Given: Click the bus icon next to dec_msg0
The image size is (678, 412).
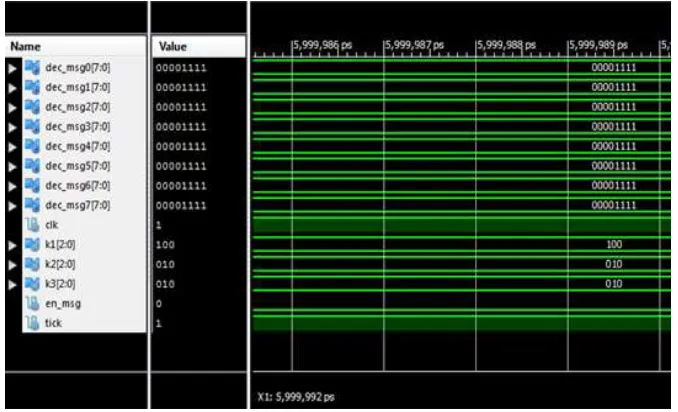Looking at the screenshot, I should pyautogui.click(x=32, y=67).
